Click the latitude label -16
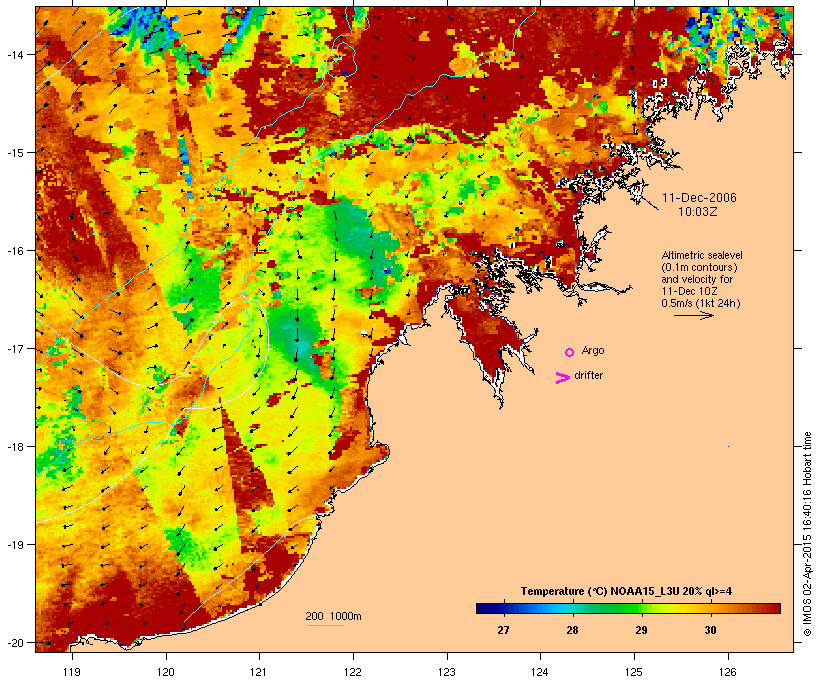Viewport: 820px width, 680px height. coord(15,251)
